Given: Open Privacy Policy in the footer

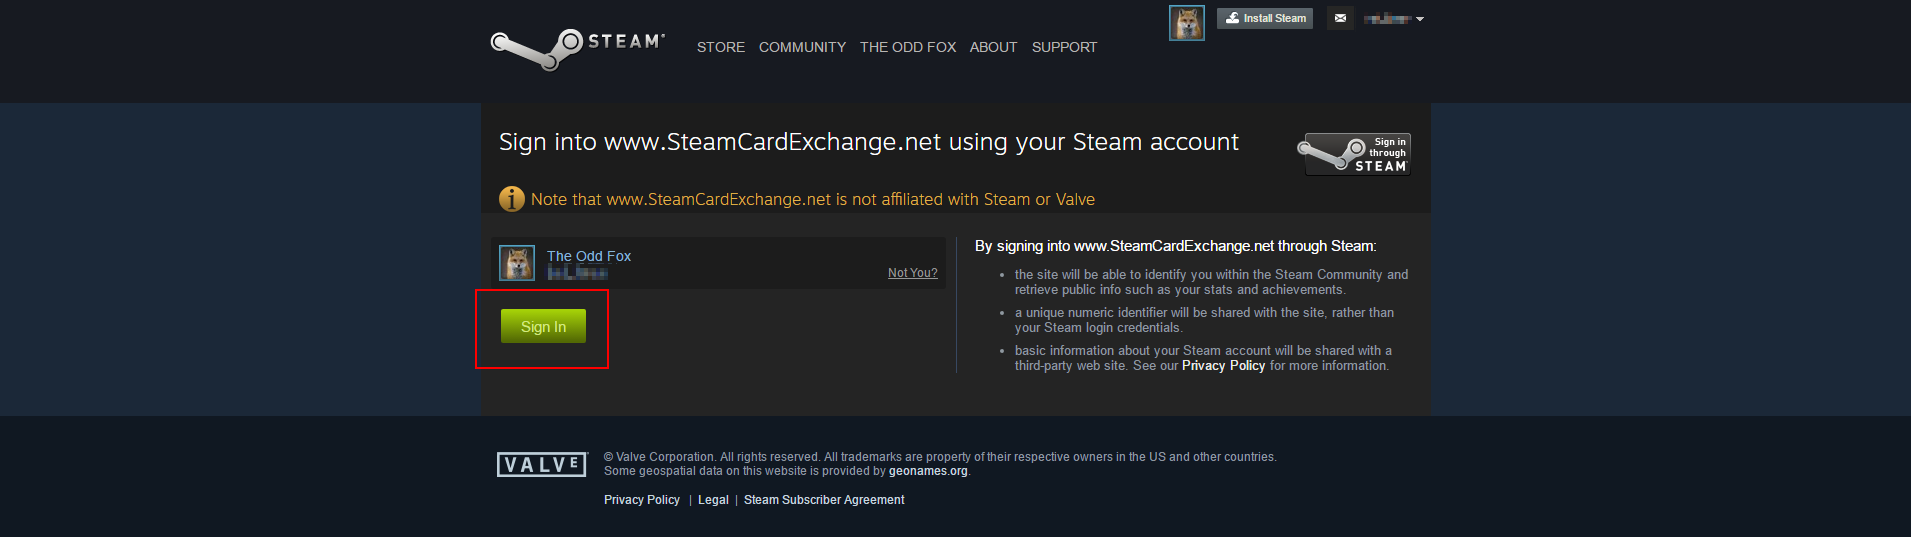Looking at the screenshot, I should (642, 500).
